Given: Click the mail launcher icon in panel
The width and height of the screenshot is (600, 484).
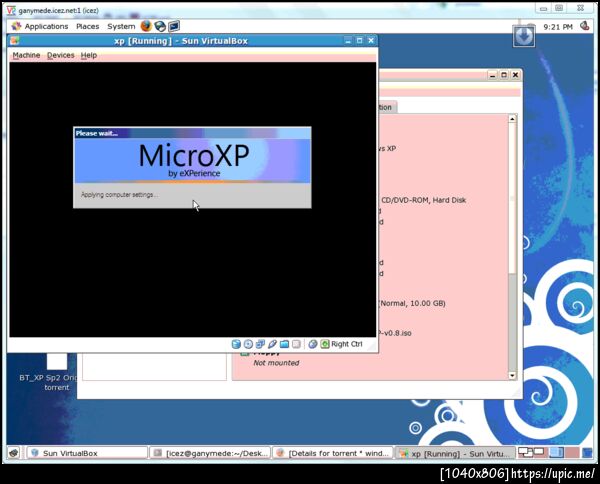Looking at the screenshot, I should (x=160, y=26).
